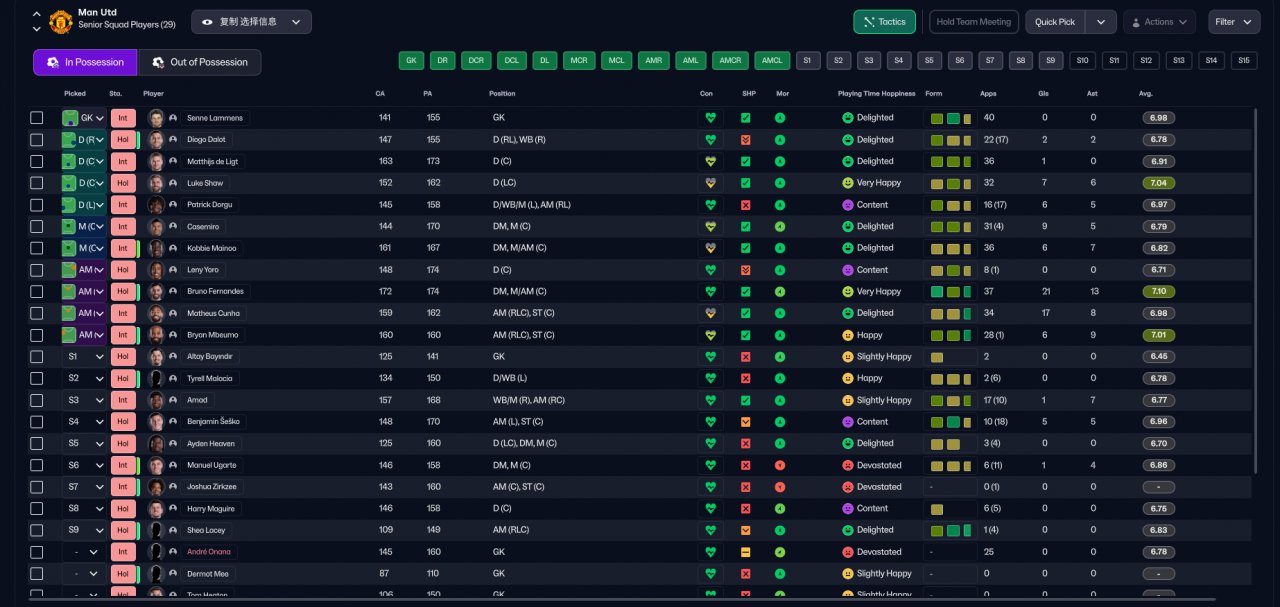
Task: Click Luke Shaw's morale icon
Action: 780,183
